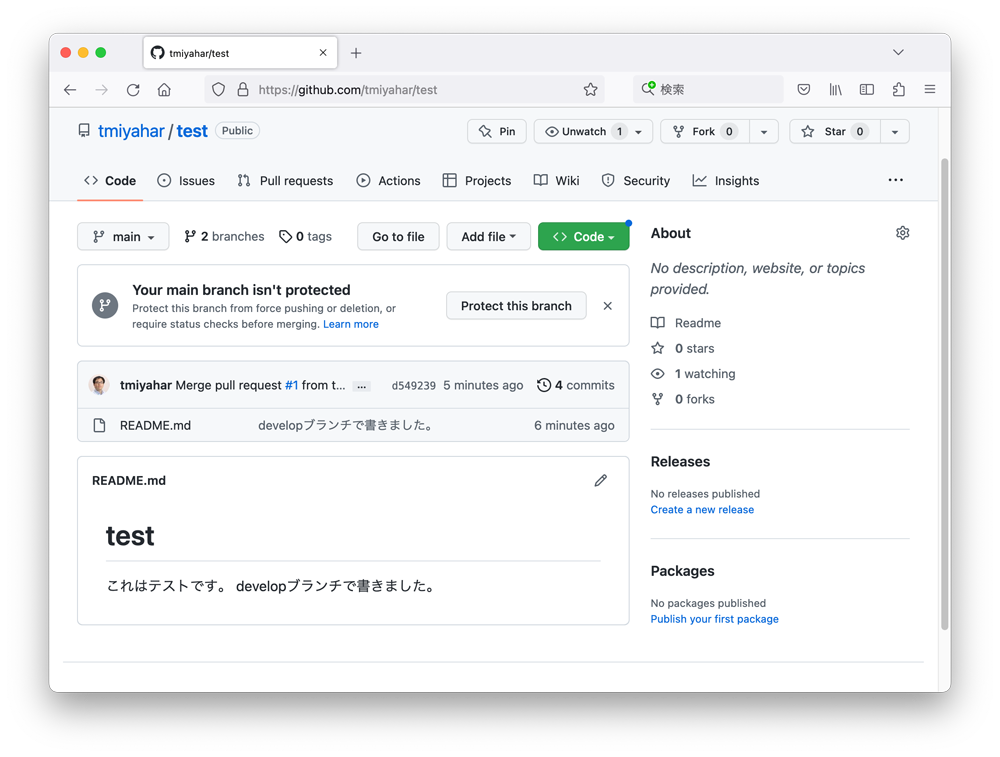Image resolution: width=1000 pixels, height=757 pixels.
Task: Open About settings gear icon
Action: pos(902,233)
